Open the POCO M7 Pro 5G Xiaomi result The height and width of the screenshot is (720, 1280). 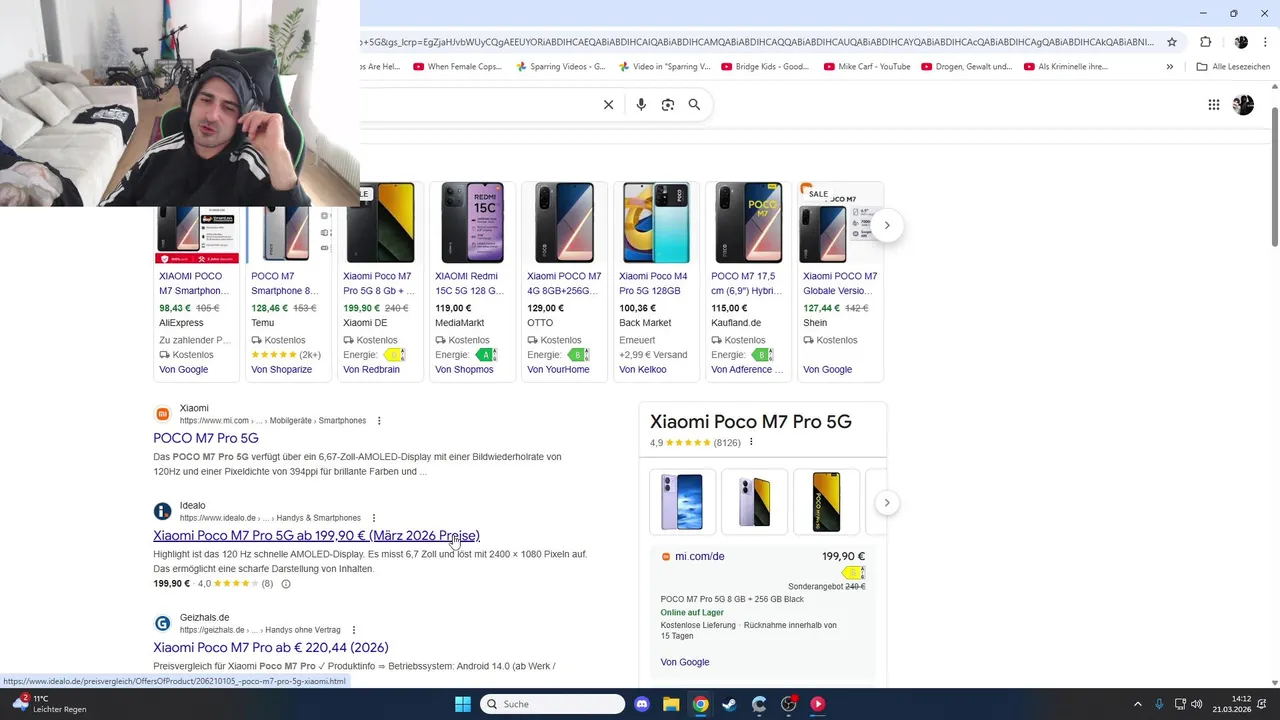(206, 438)
